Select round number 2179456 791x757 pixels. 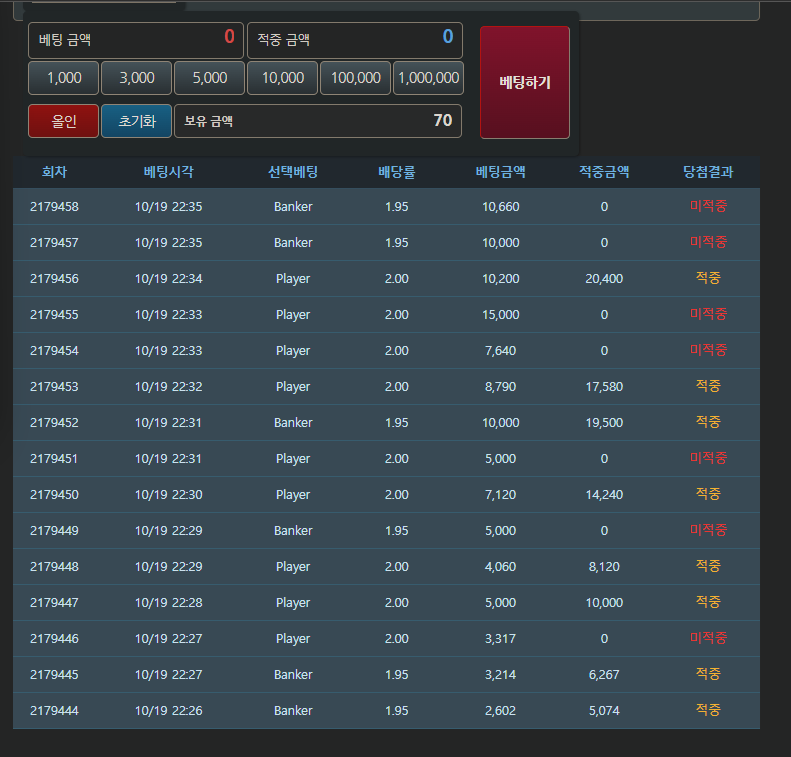54,279
